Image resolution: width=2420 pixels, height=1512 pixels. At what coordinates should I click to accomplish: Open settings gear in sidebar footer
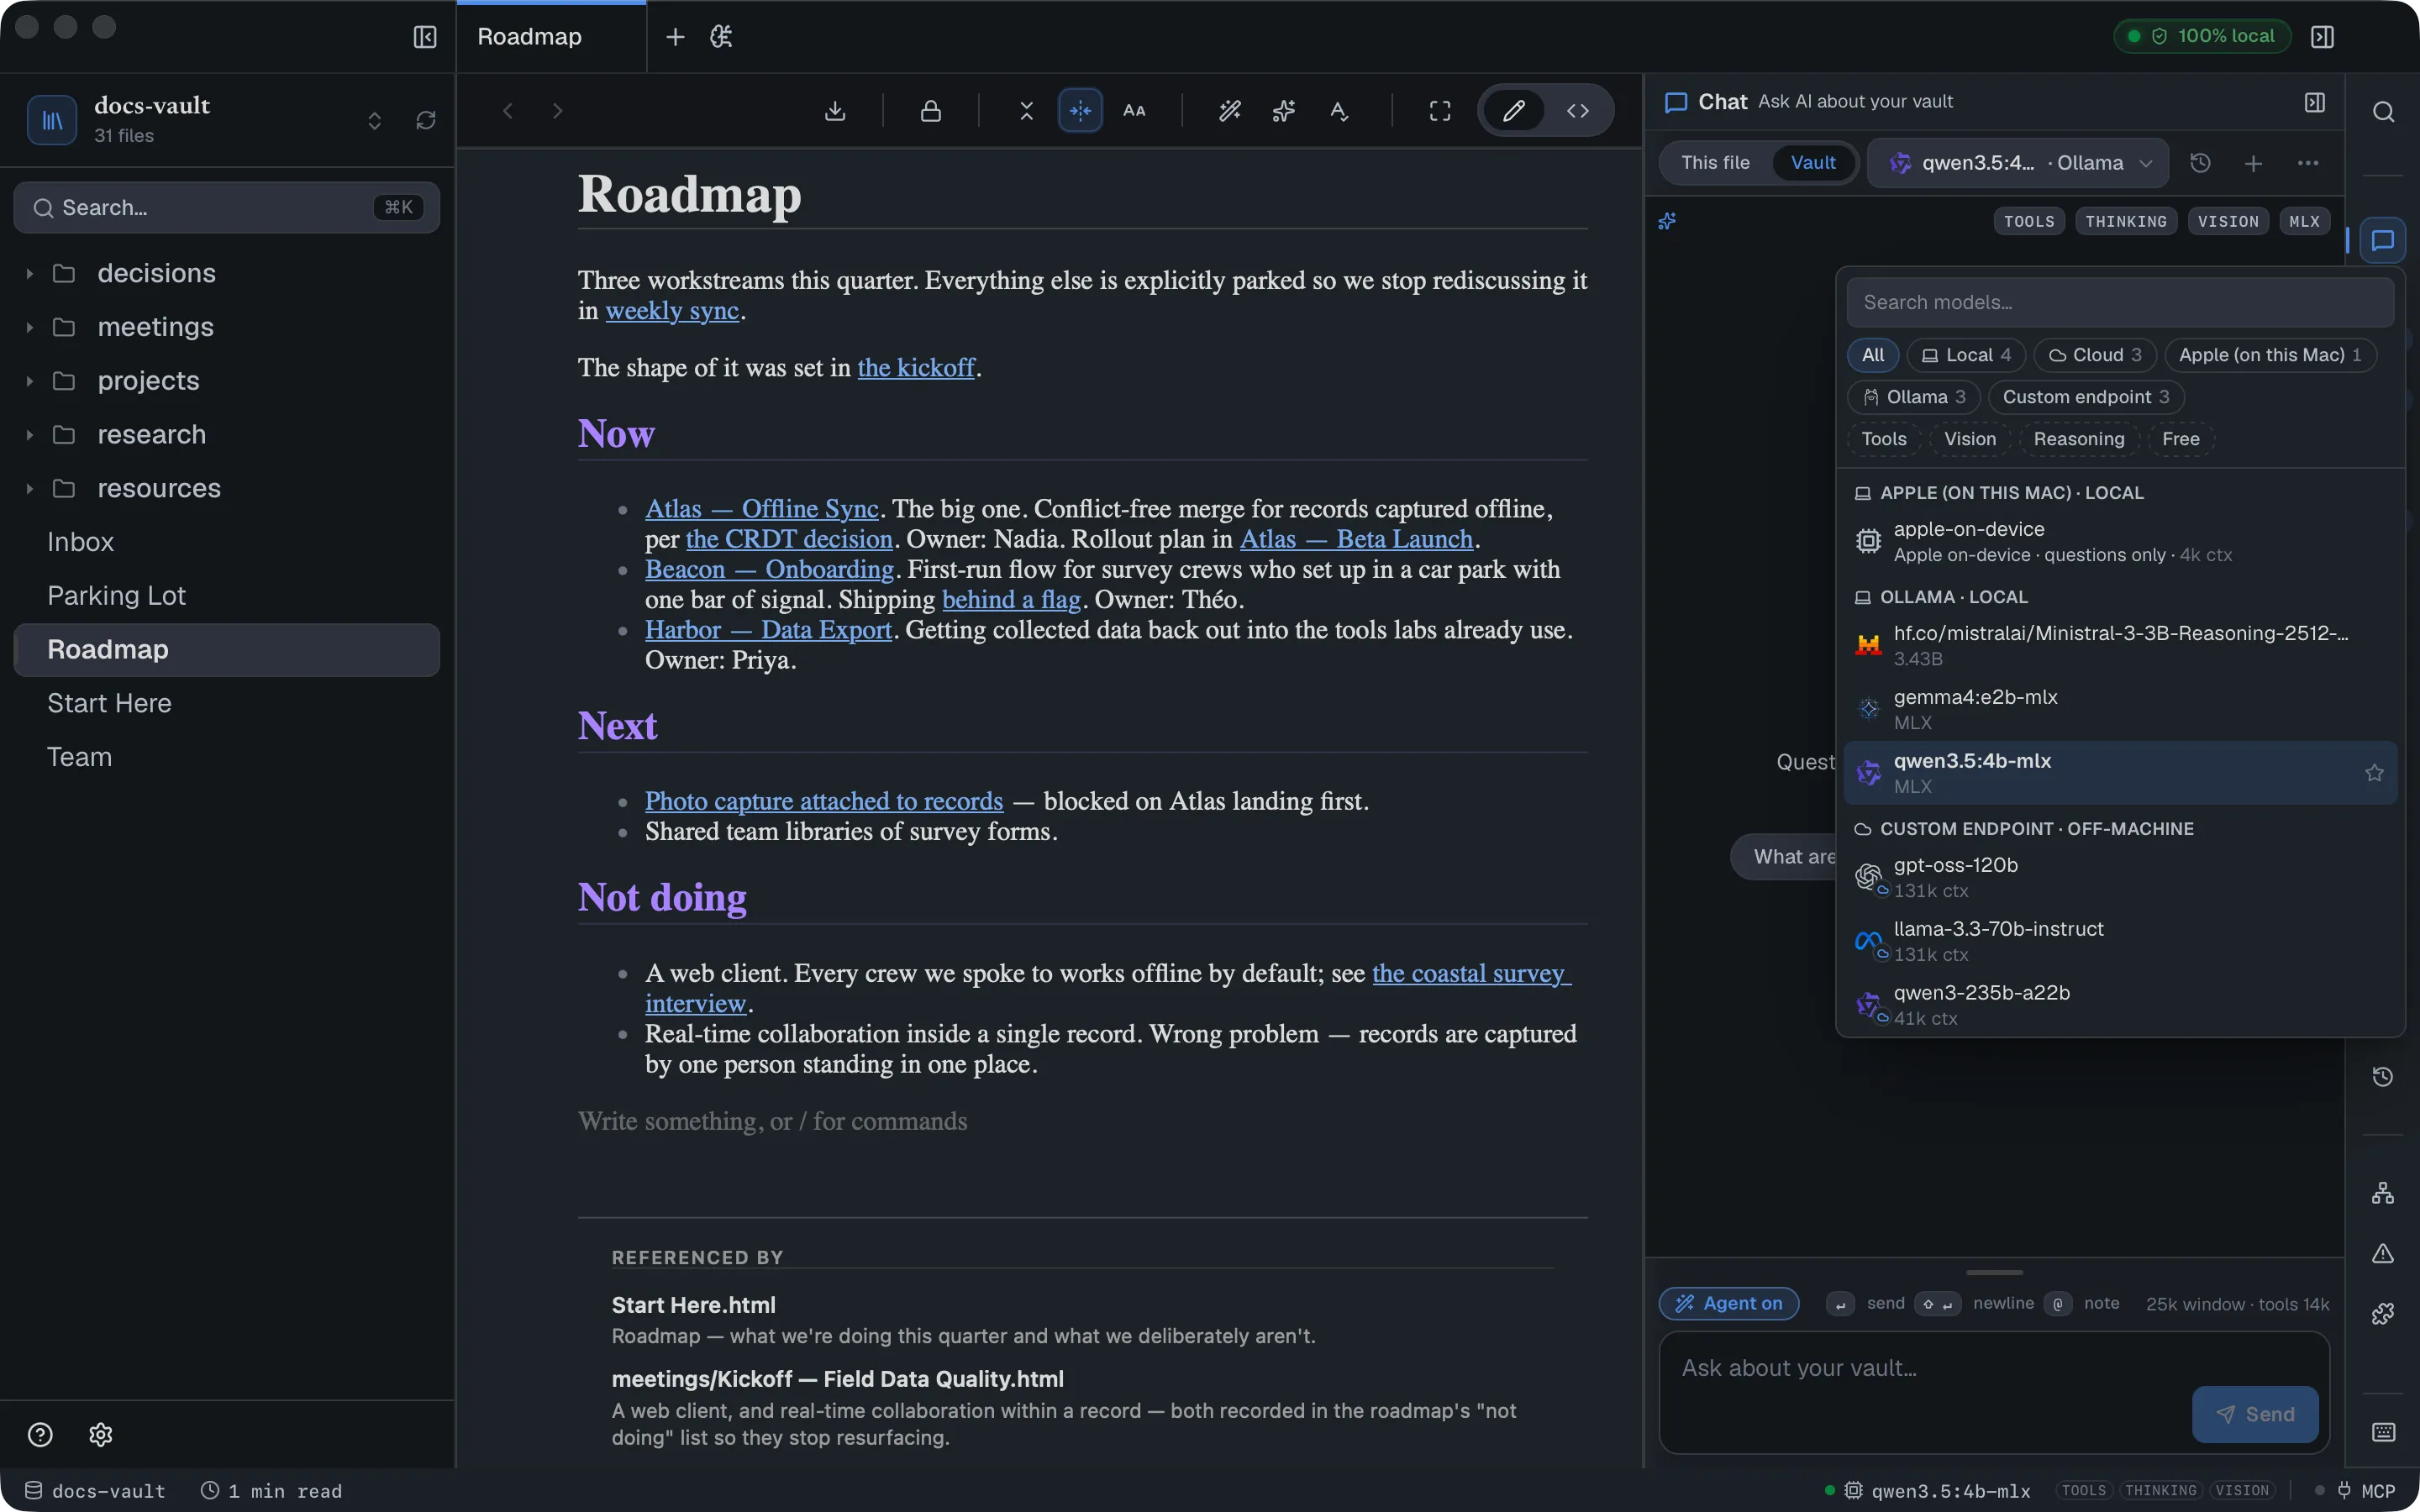tap(100, 1434)
